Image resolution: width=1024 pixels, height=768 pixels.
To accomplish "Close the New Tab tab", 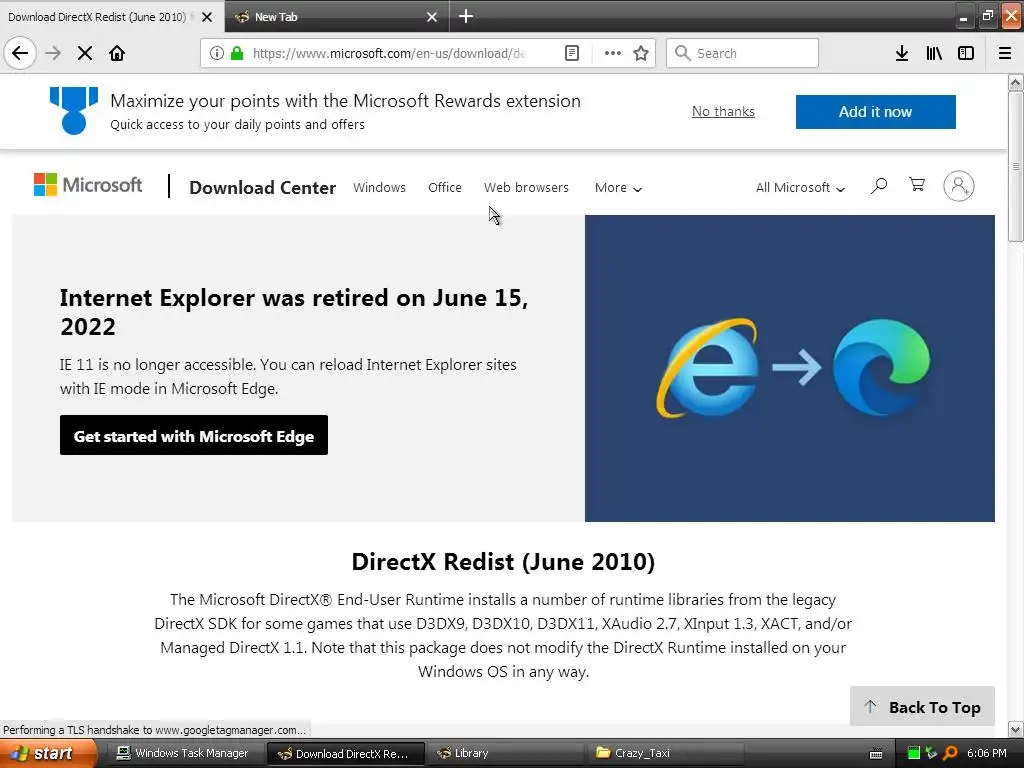I will click(432, 17).
